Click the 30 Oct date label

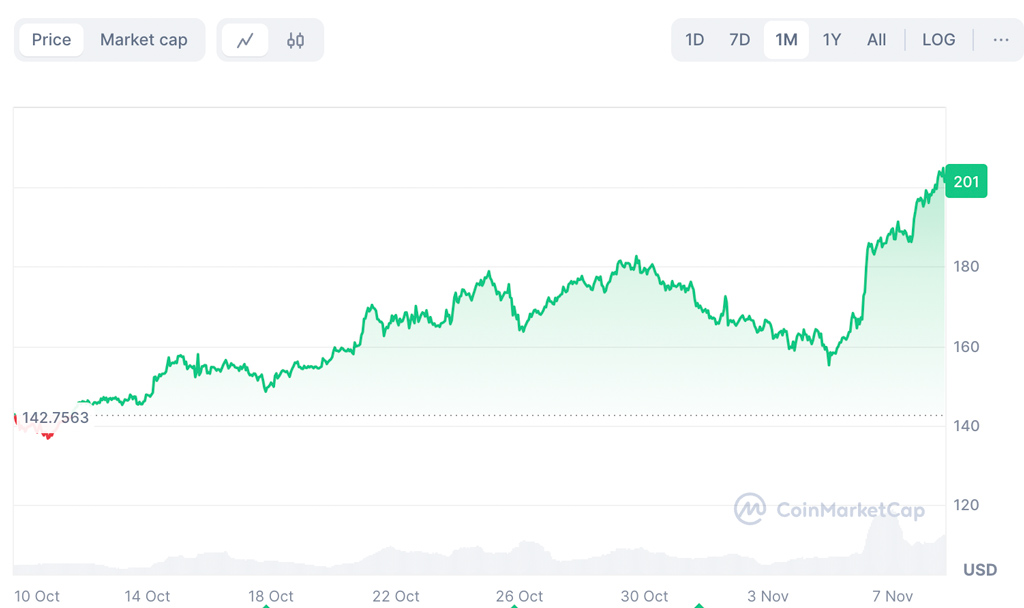tap(644, 596)
